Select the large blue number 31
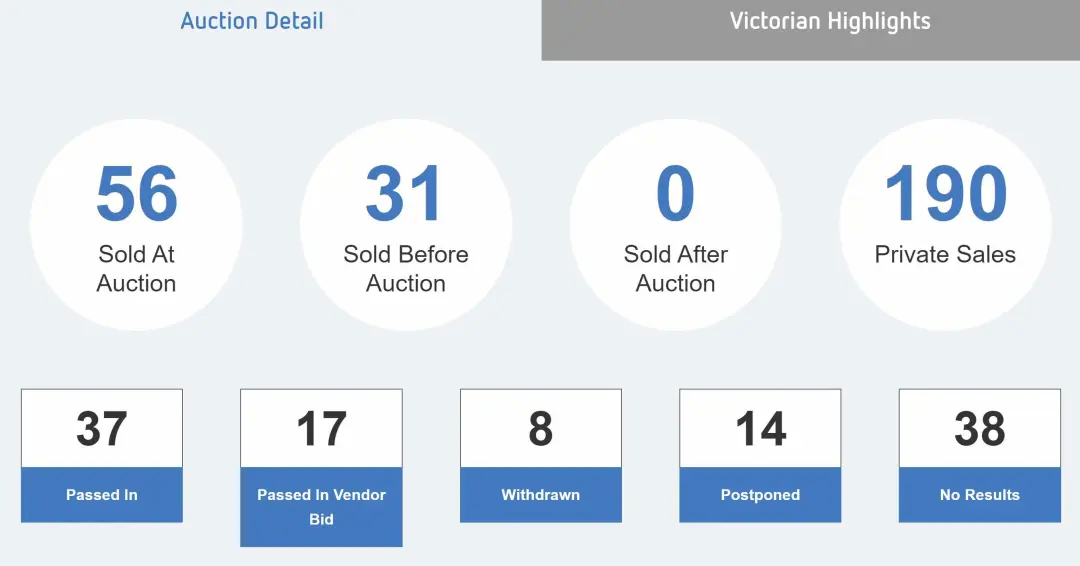1080x566 pixels. tap(404, 193)
